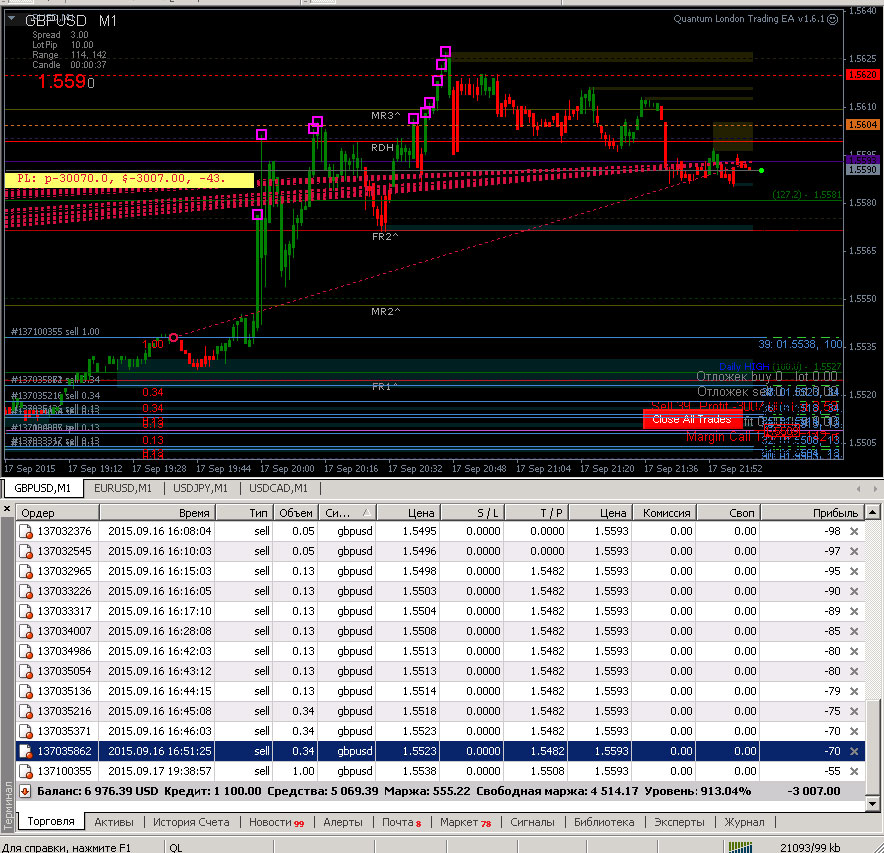
Task: Click the order icon for 137100355
Action: pos(25,771)
